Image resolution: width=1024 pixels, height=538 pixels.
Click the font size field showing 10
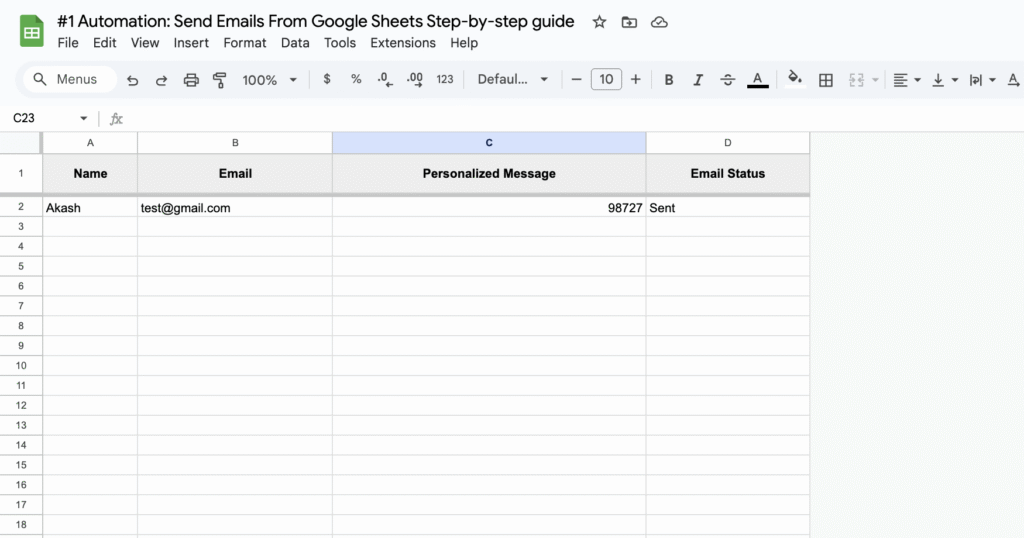[606, 79]
